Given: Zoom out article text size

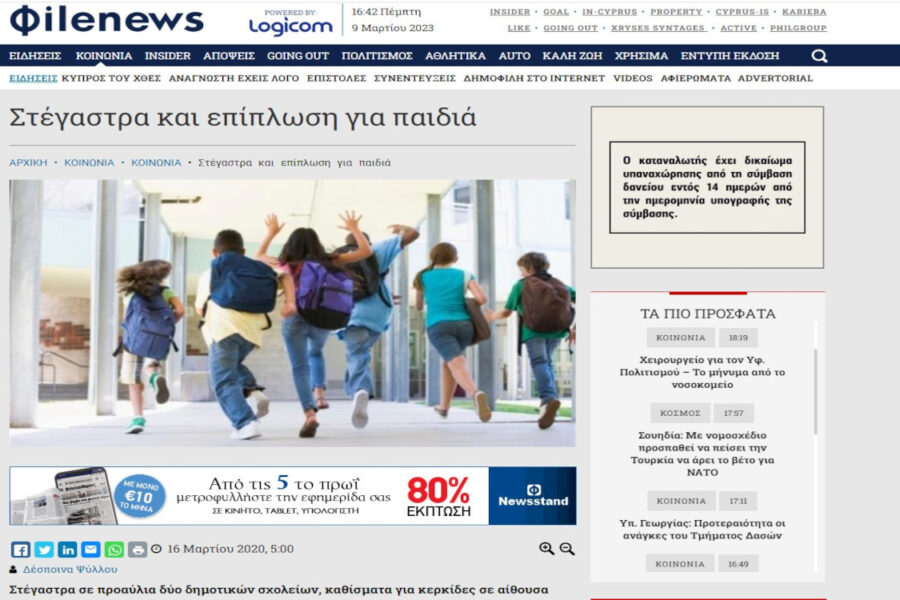Looking at the screenshot, I should pyautogui.click(x=567, y=548).
